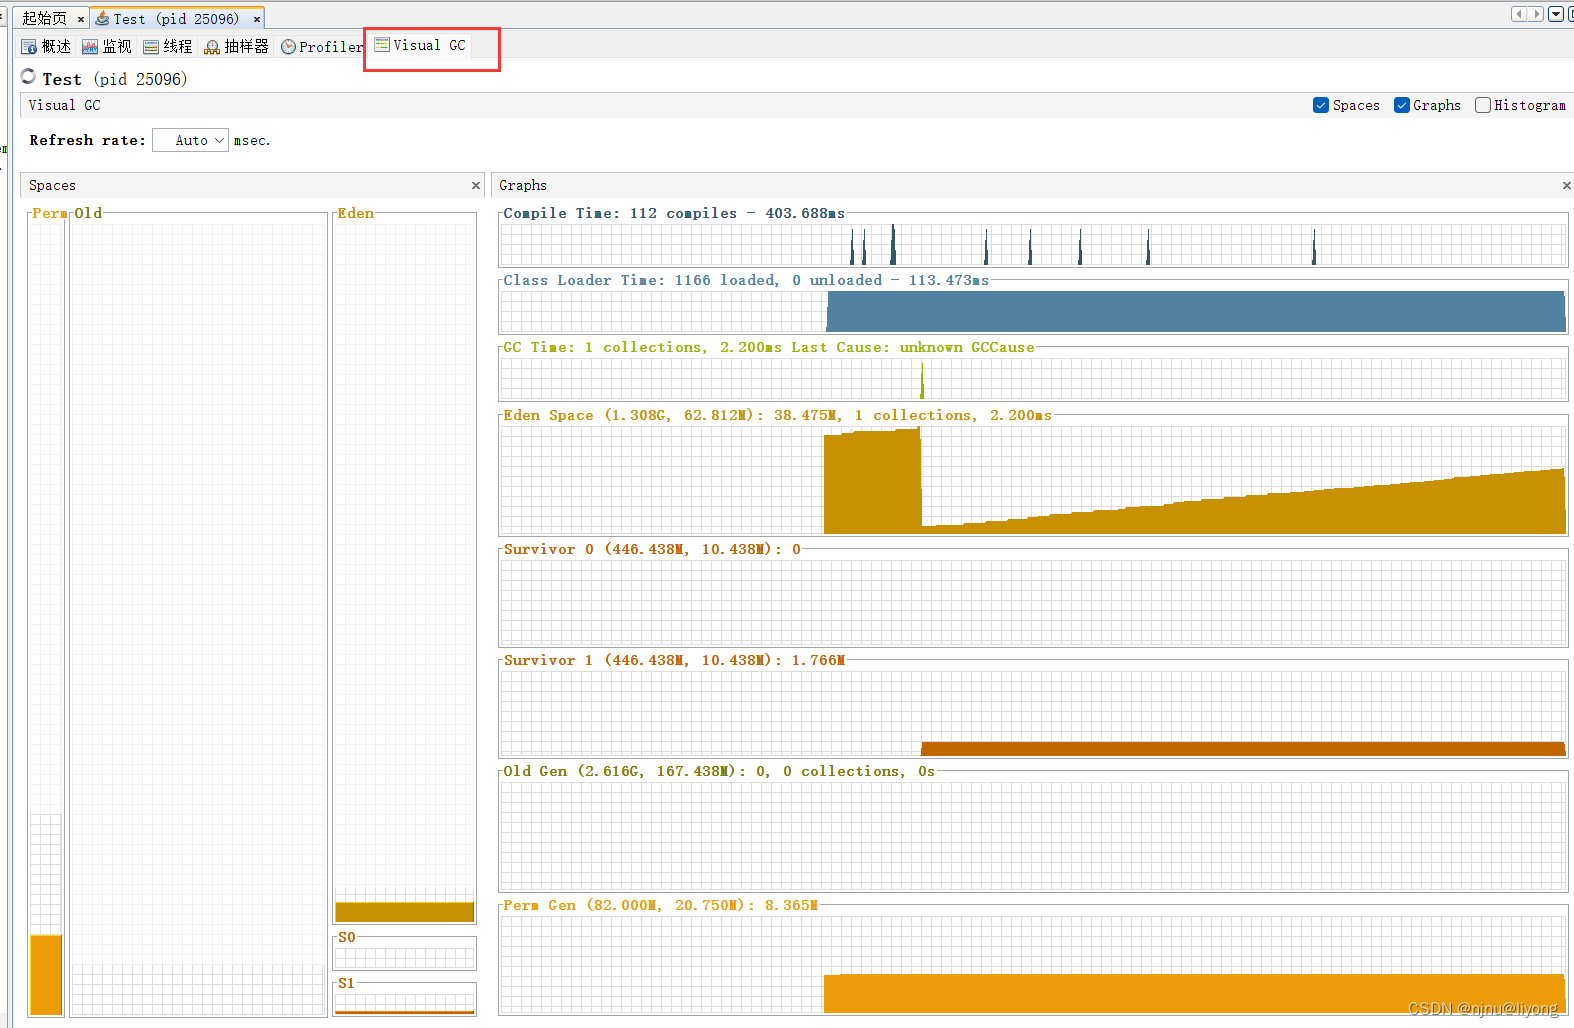Select the Visual GC tab
Screen dimensions: 1574x1028
pyautogui.click(x=420, y=45)
